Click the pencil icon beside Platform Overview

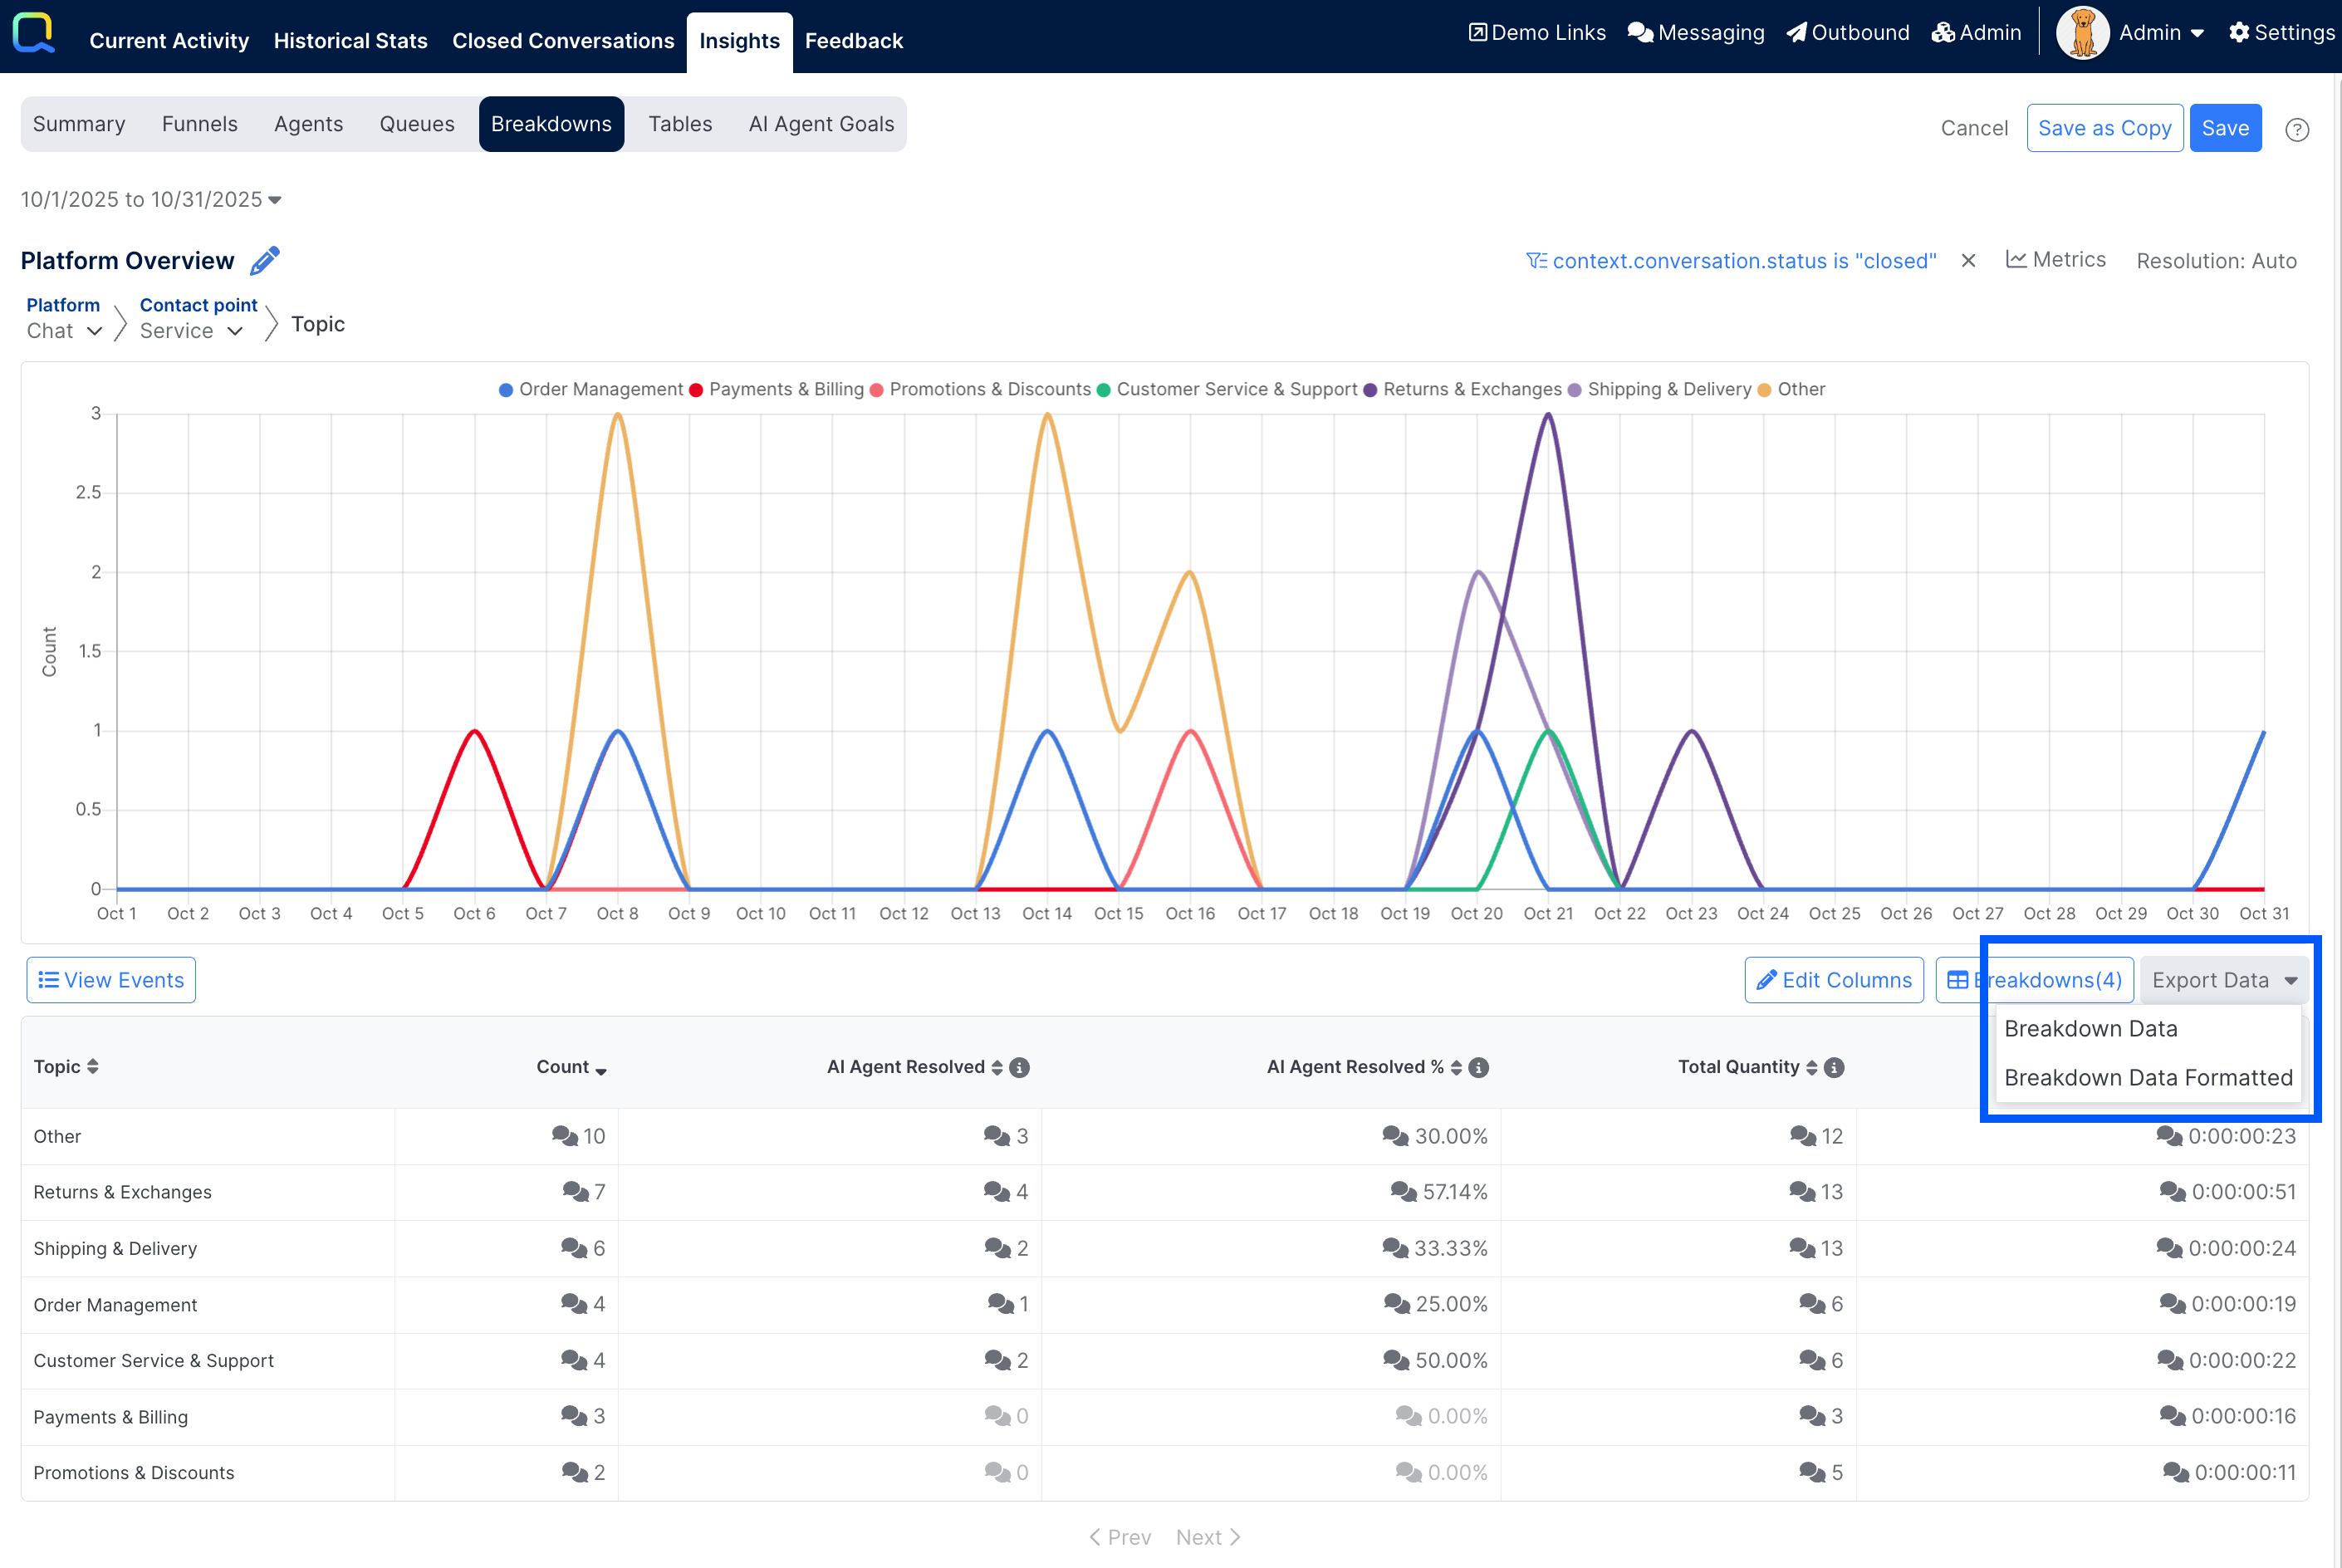(x=264, y=261)
